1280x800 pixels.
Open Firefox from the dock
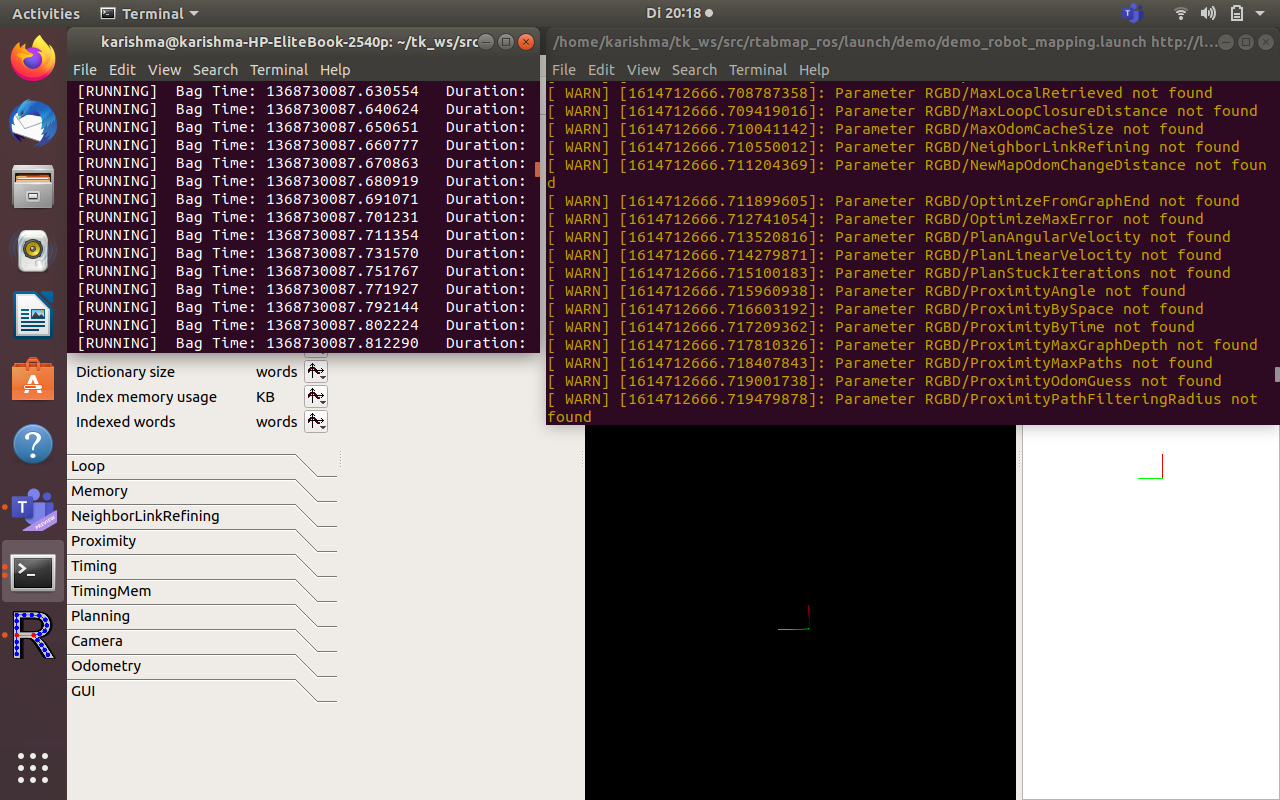pos(33,59)
